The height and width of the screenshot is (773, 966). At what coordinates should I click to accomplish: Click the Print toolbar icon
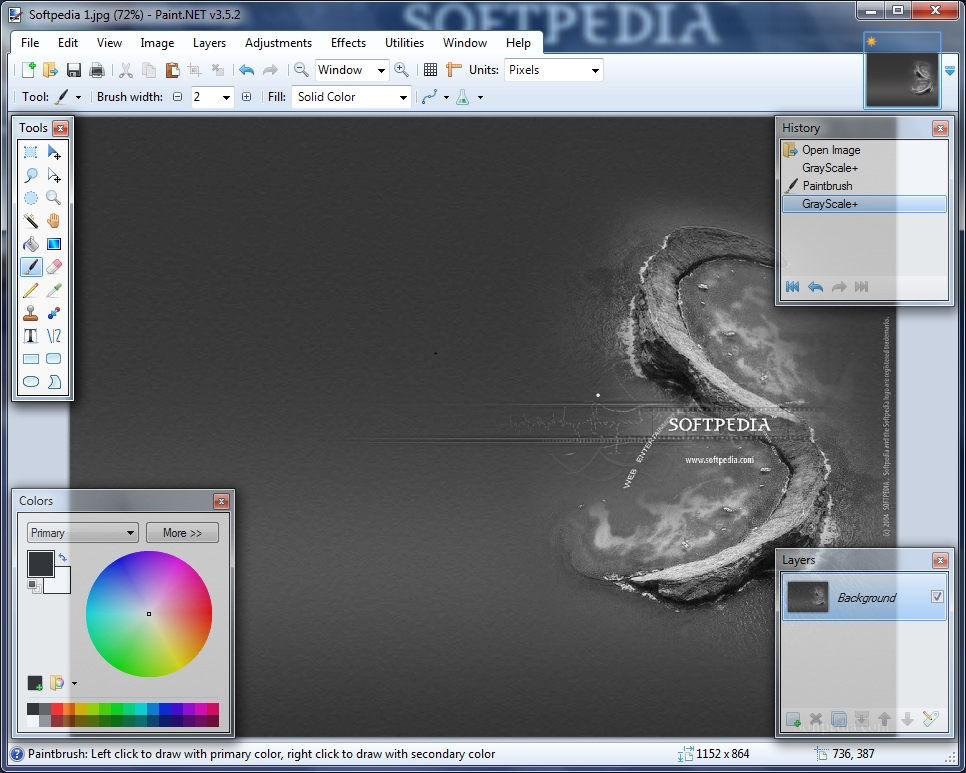click(x=97, y=70)
